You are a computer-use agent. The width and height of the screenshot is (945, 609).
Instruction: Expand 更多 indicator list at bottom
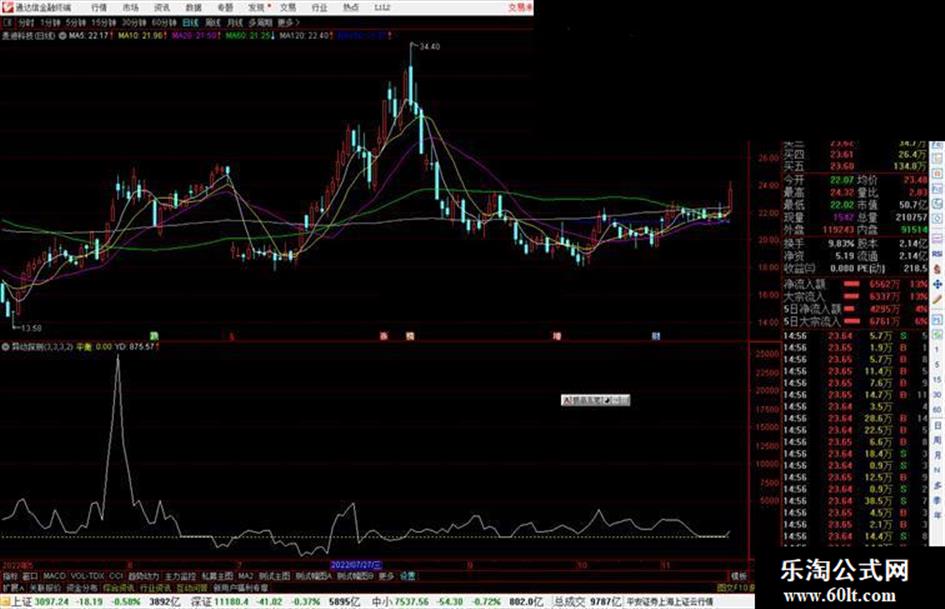[386, 576]
